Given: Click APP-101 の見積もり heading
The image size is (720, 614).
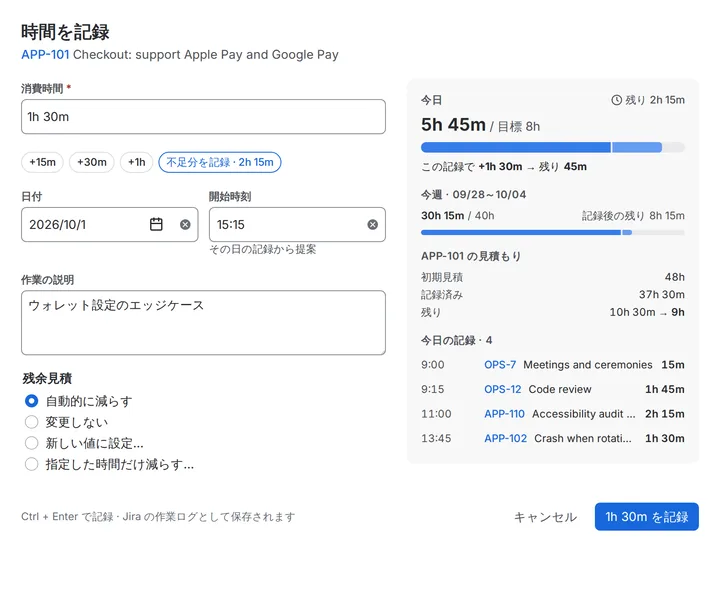Looking at the screenshot, I should pos(471,256).
